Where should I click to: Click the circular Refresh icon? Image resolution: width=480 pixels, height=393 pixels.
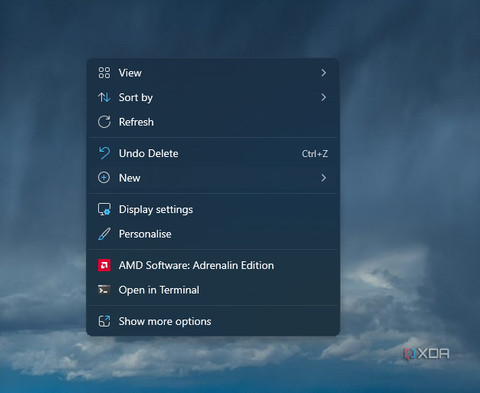(x=104, y=122)
